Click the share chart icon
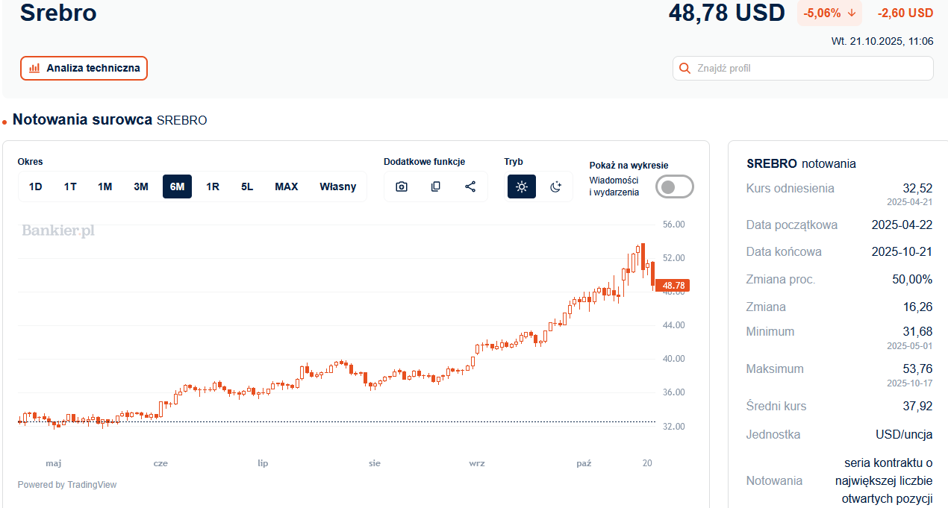This screenshot has width=948, height=508. (470, 187)
